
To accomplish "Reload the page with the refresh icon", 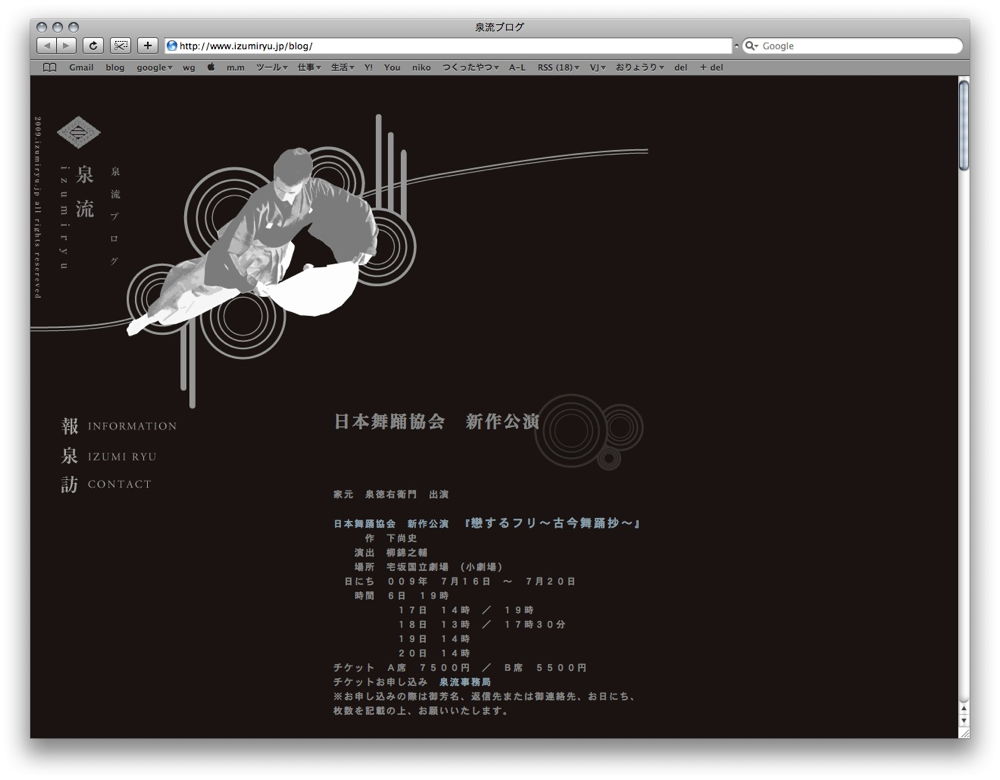I will click(x=93, y=46).
